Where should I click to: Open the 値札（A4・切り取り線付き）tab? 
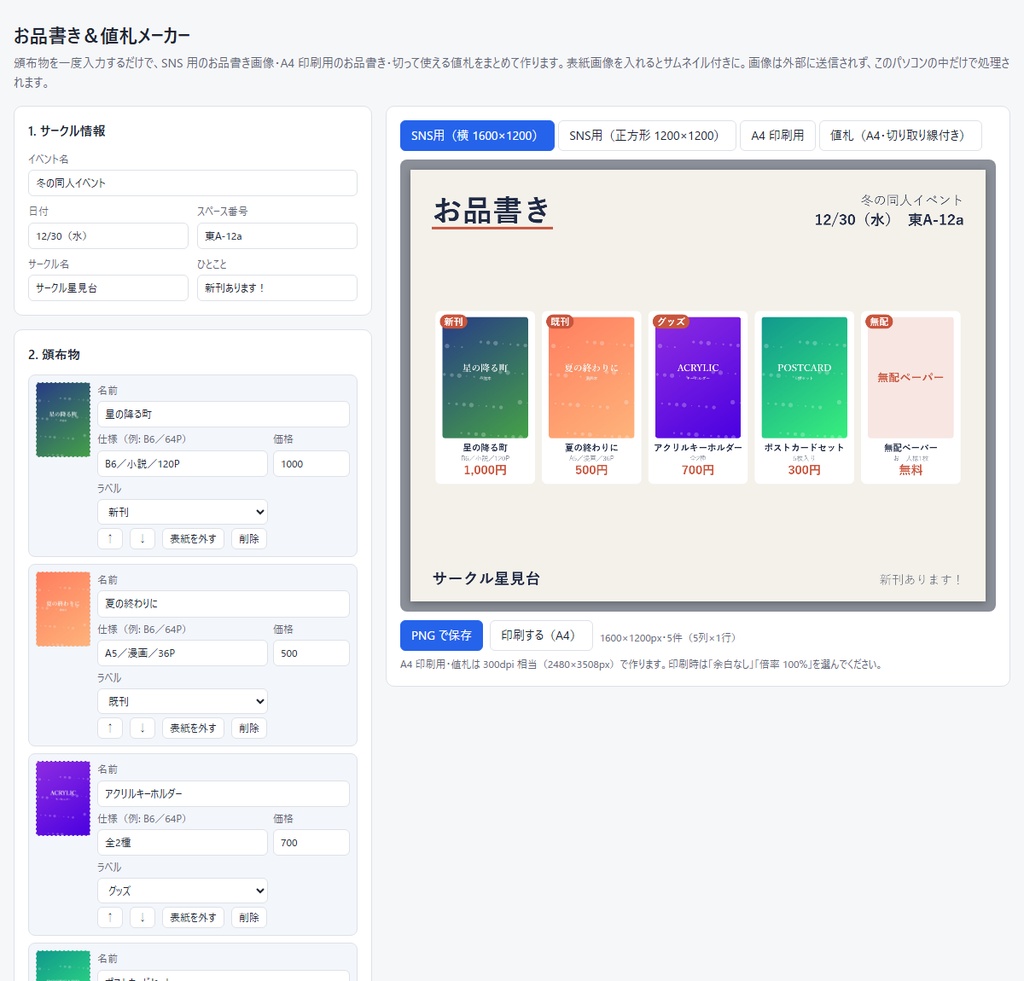[900, 136]
